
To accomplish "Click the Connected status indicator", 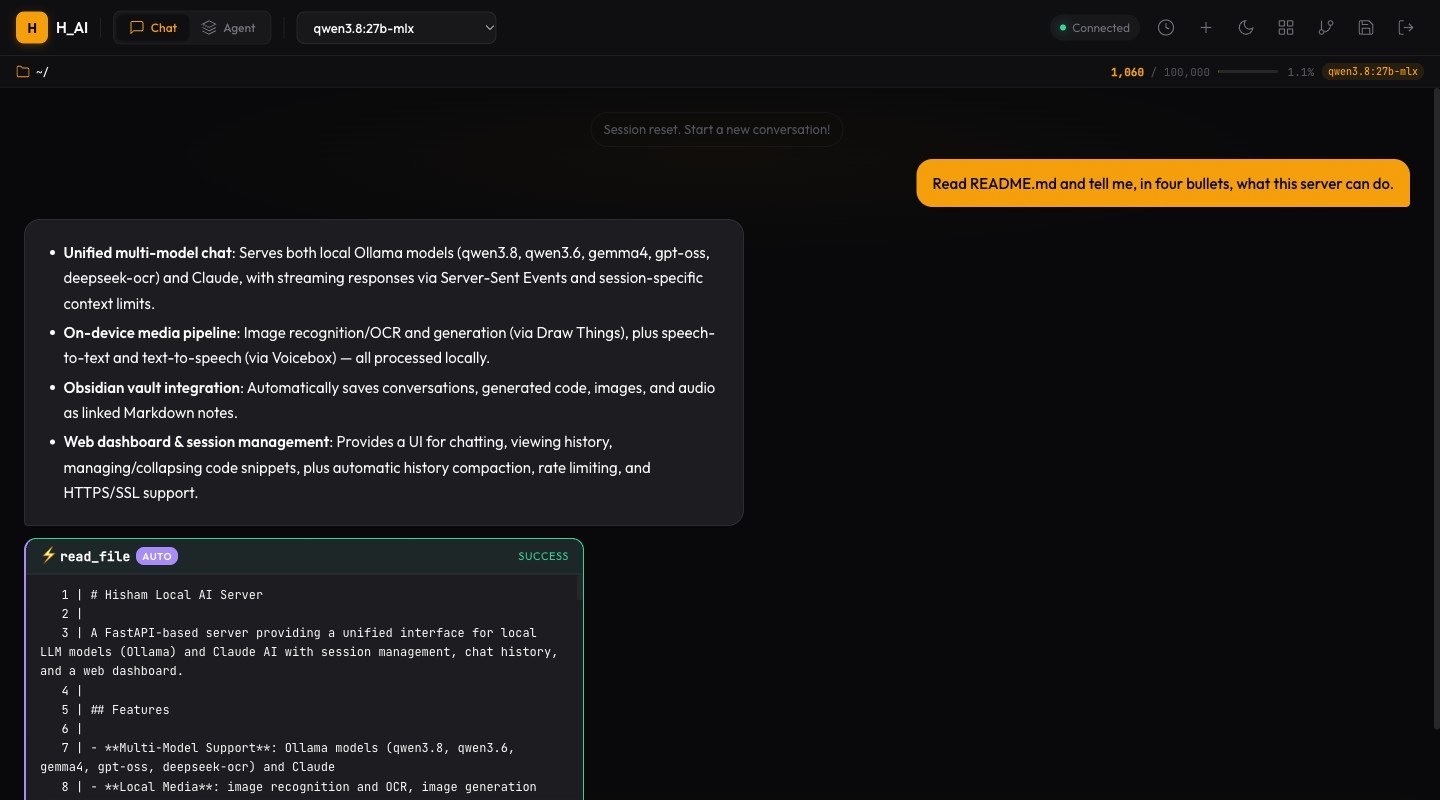I will 1094,28.
